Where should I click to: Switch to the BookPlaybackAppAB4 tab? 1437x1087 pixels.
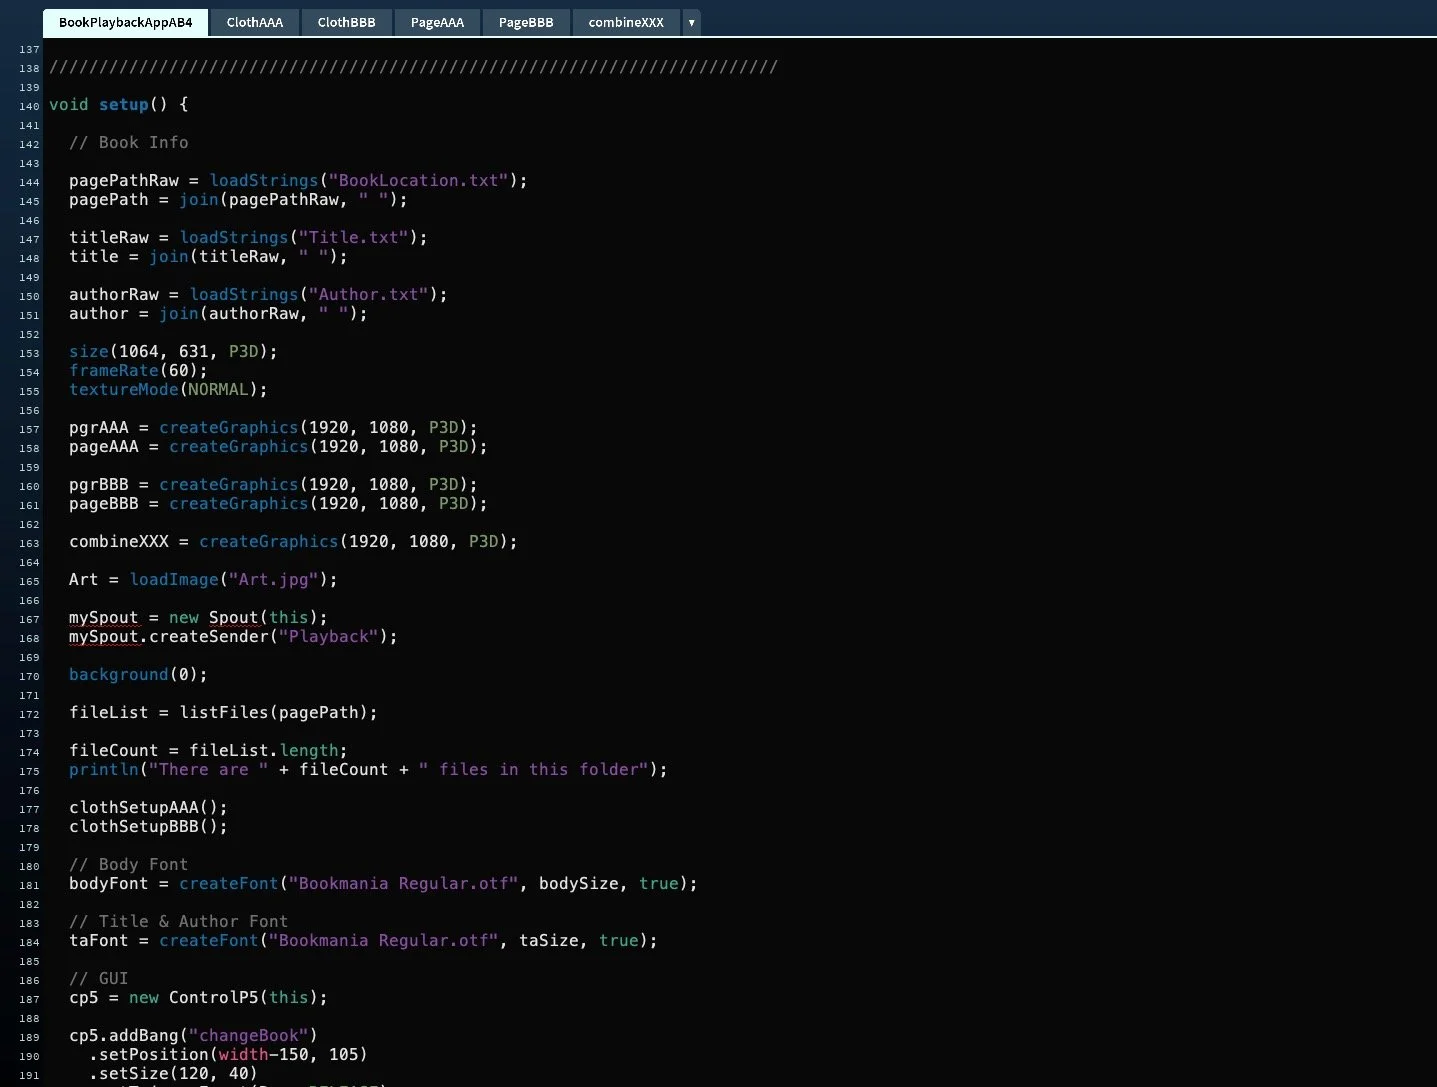coord(125,22)
